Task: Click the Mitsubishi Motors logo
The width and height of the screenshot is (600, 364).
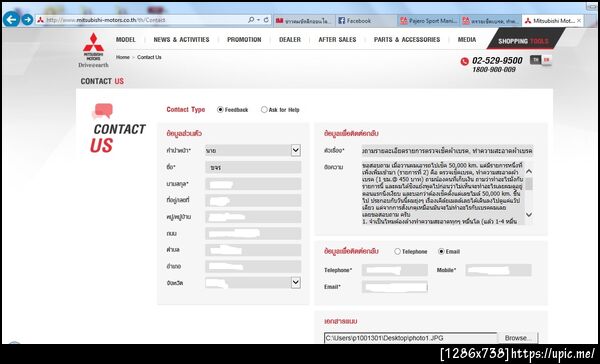Action: tap(93, 50)
